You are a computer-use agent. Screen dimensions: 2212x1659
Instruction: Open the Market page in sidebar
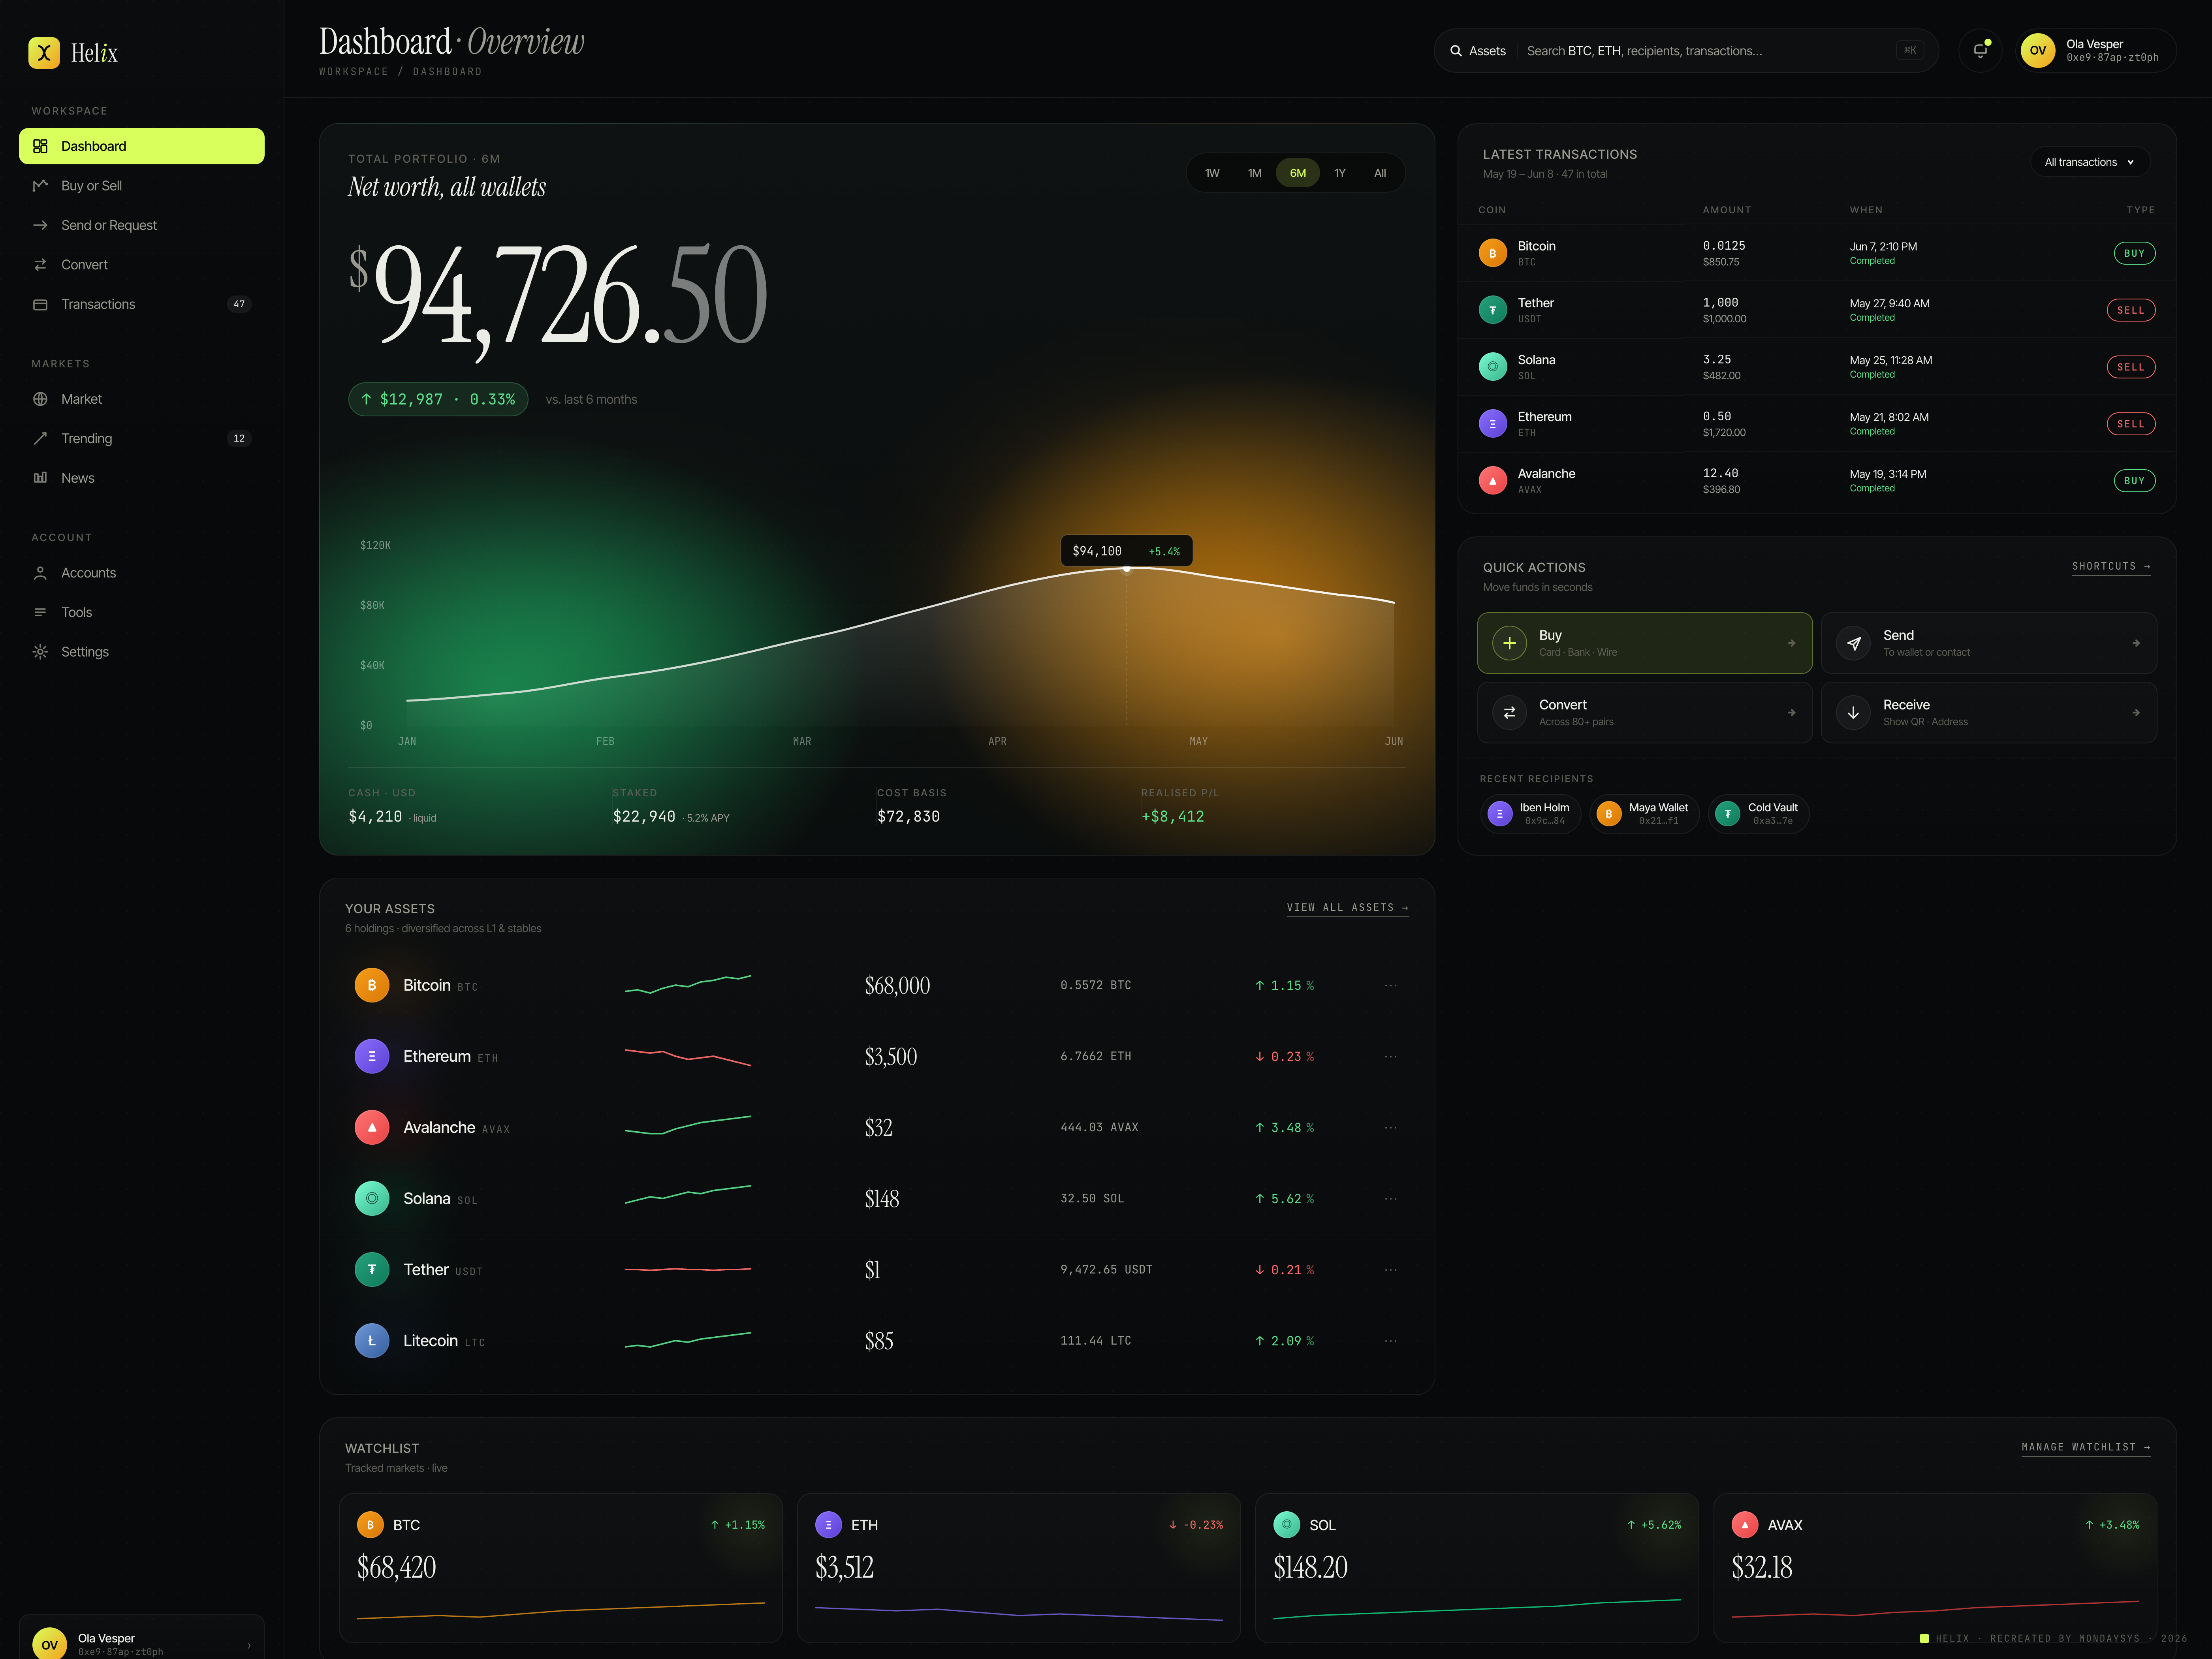click(x=142, y=399)
